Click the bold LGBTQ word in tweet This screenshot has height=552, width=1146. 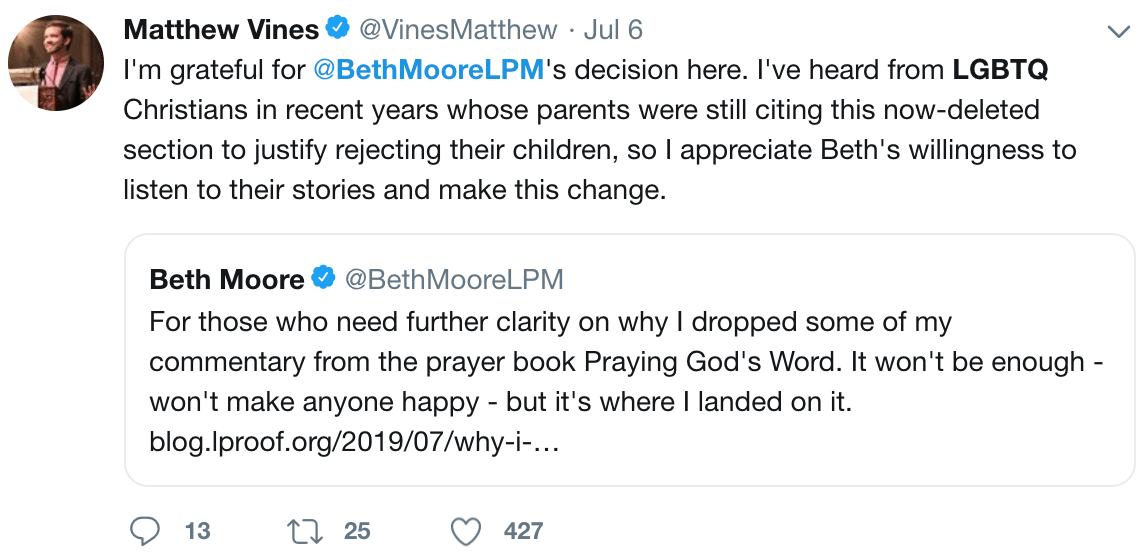tap(999, 70)
